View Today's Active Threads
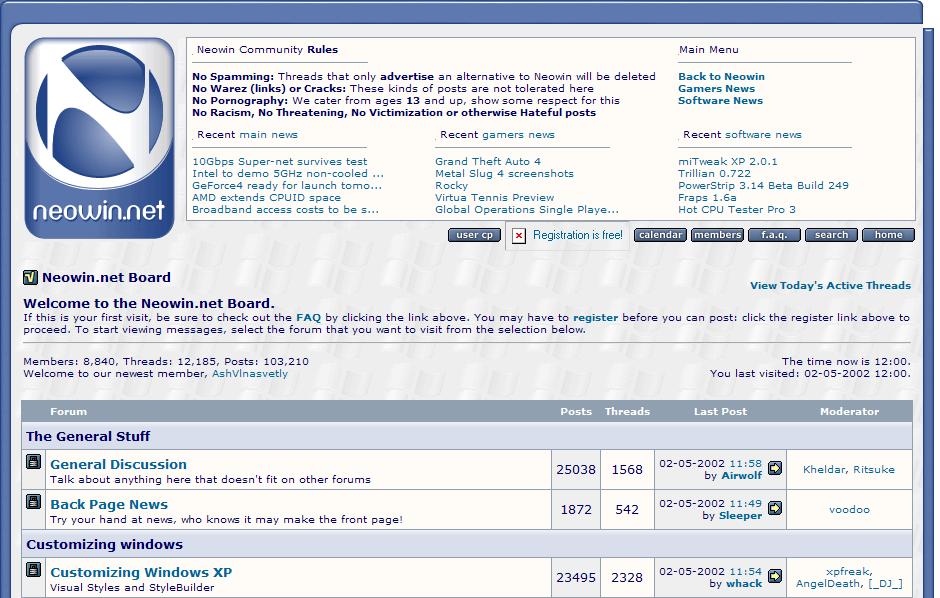Image resolution: width=940 pixels, height=598 pixels. pyautogui.click(x=830, y=286)
